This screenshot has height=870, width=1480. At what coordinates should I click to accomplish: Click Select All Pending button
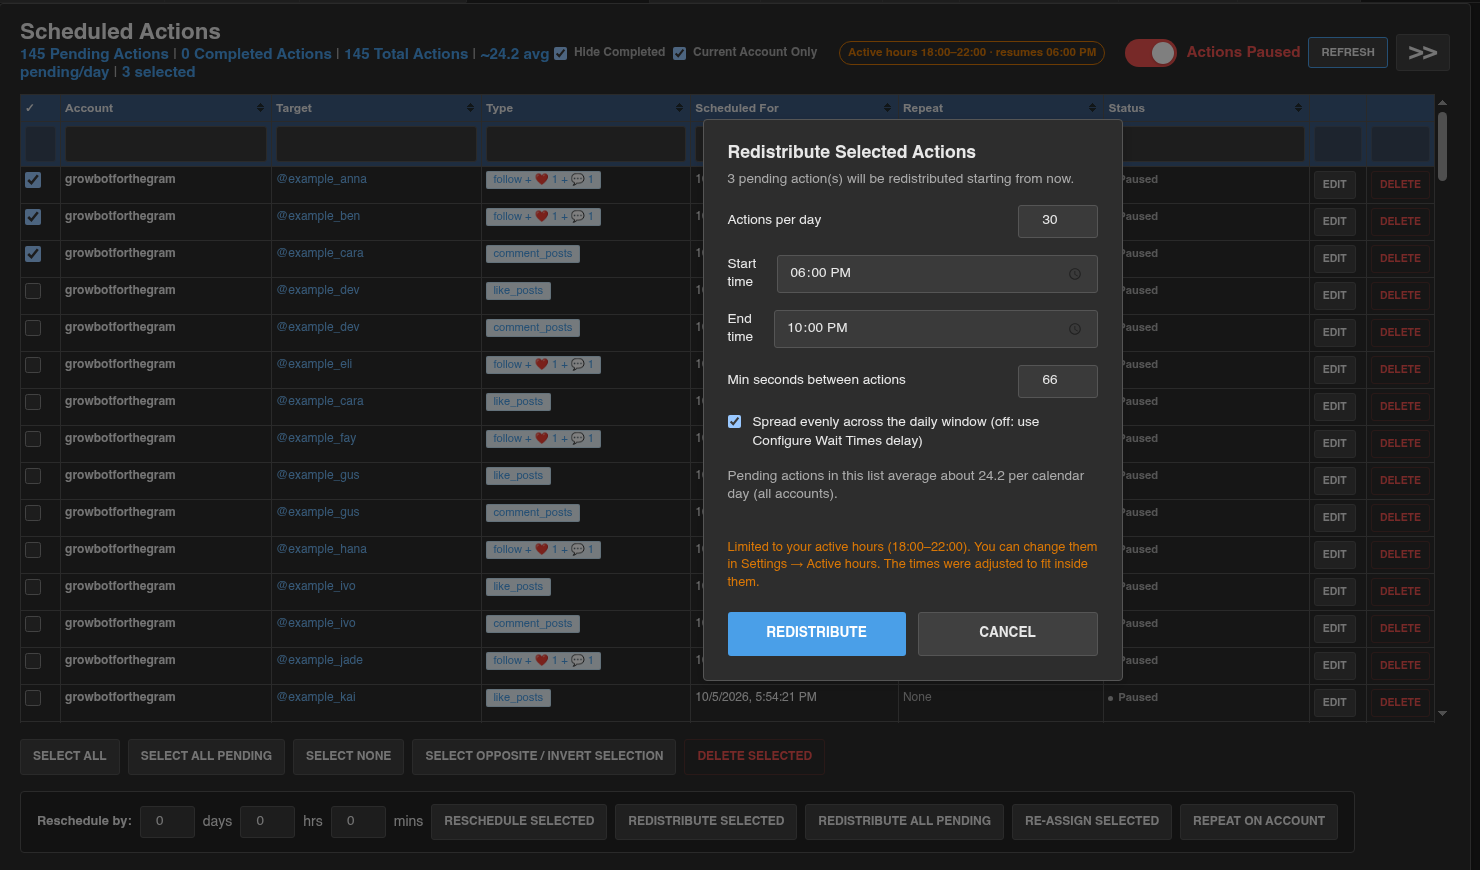206,757
